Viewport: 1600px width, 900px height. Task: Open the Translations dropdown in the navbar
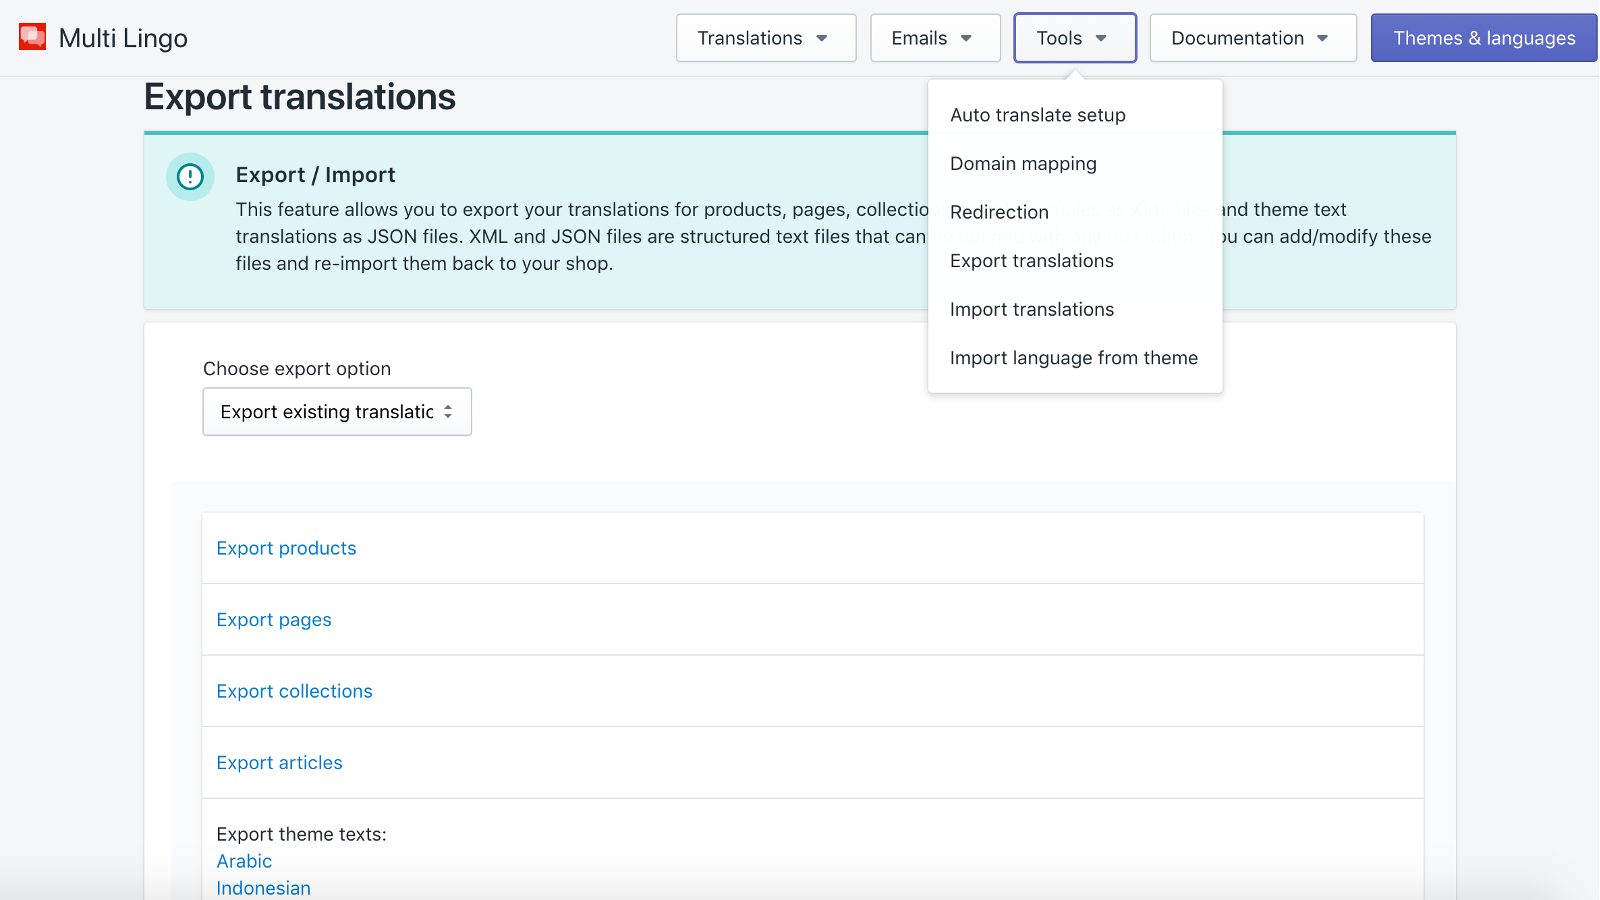[x=766, y=37]
